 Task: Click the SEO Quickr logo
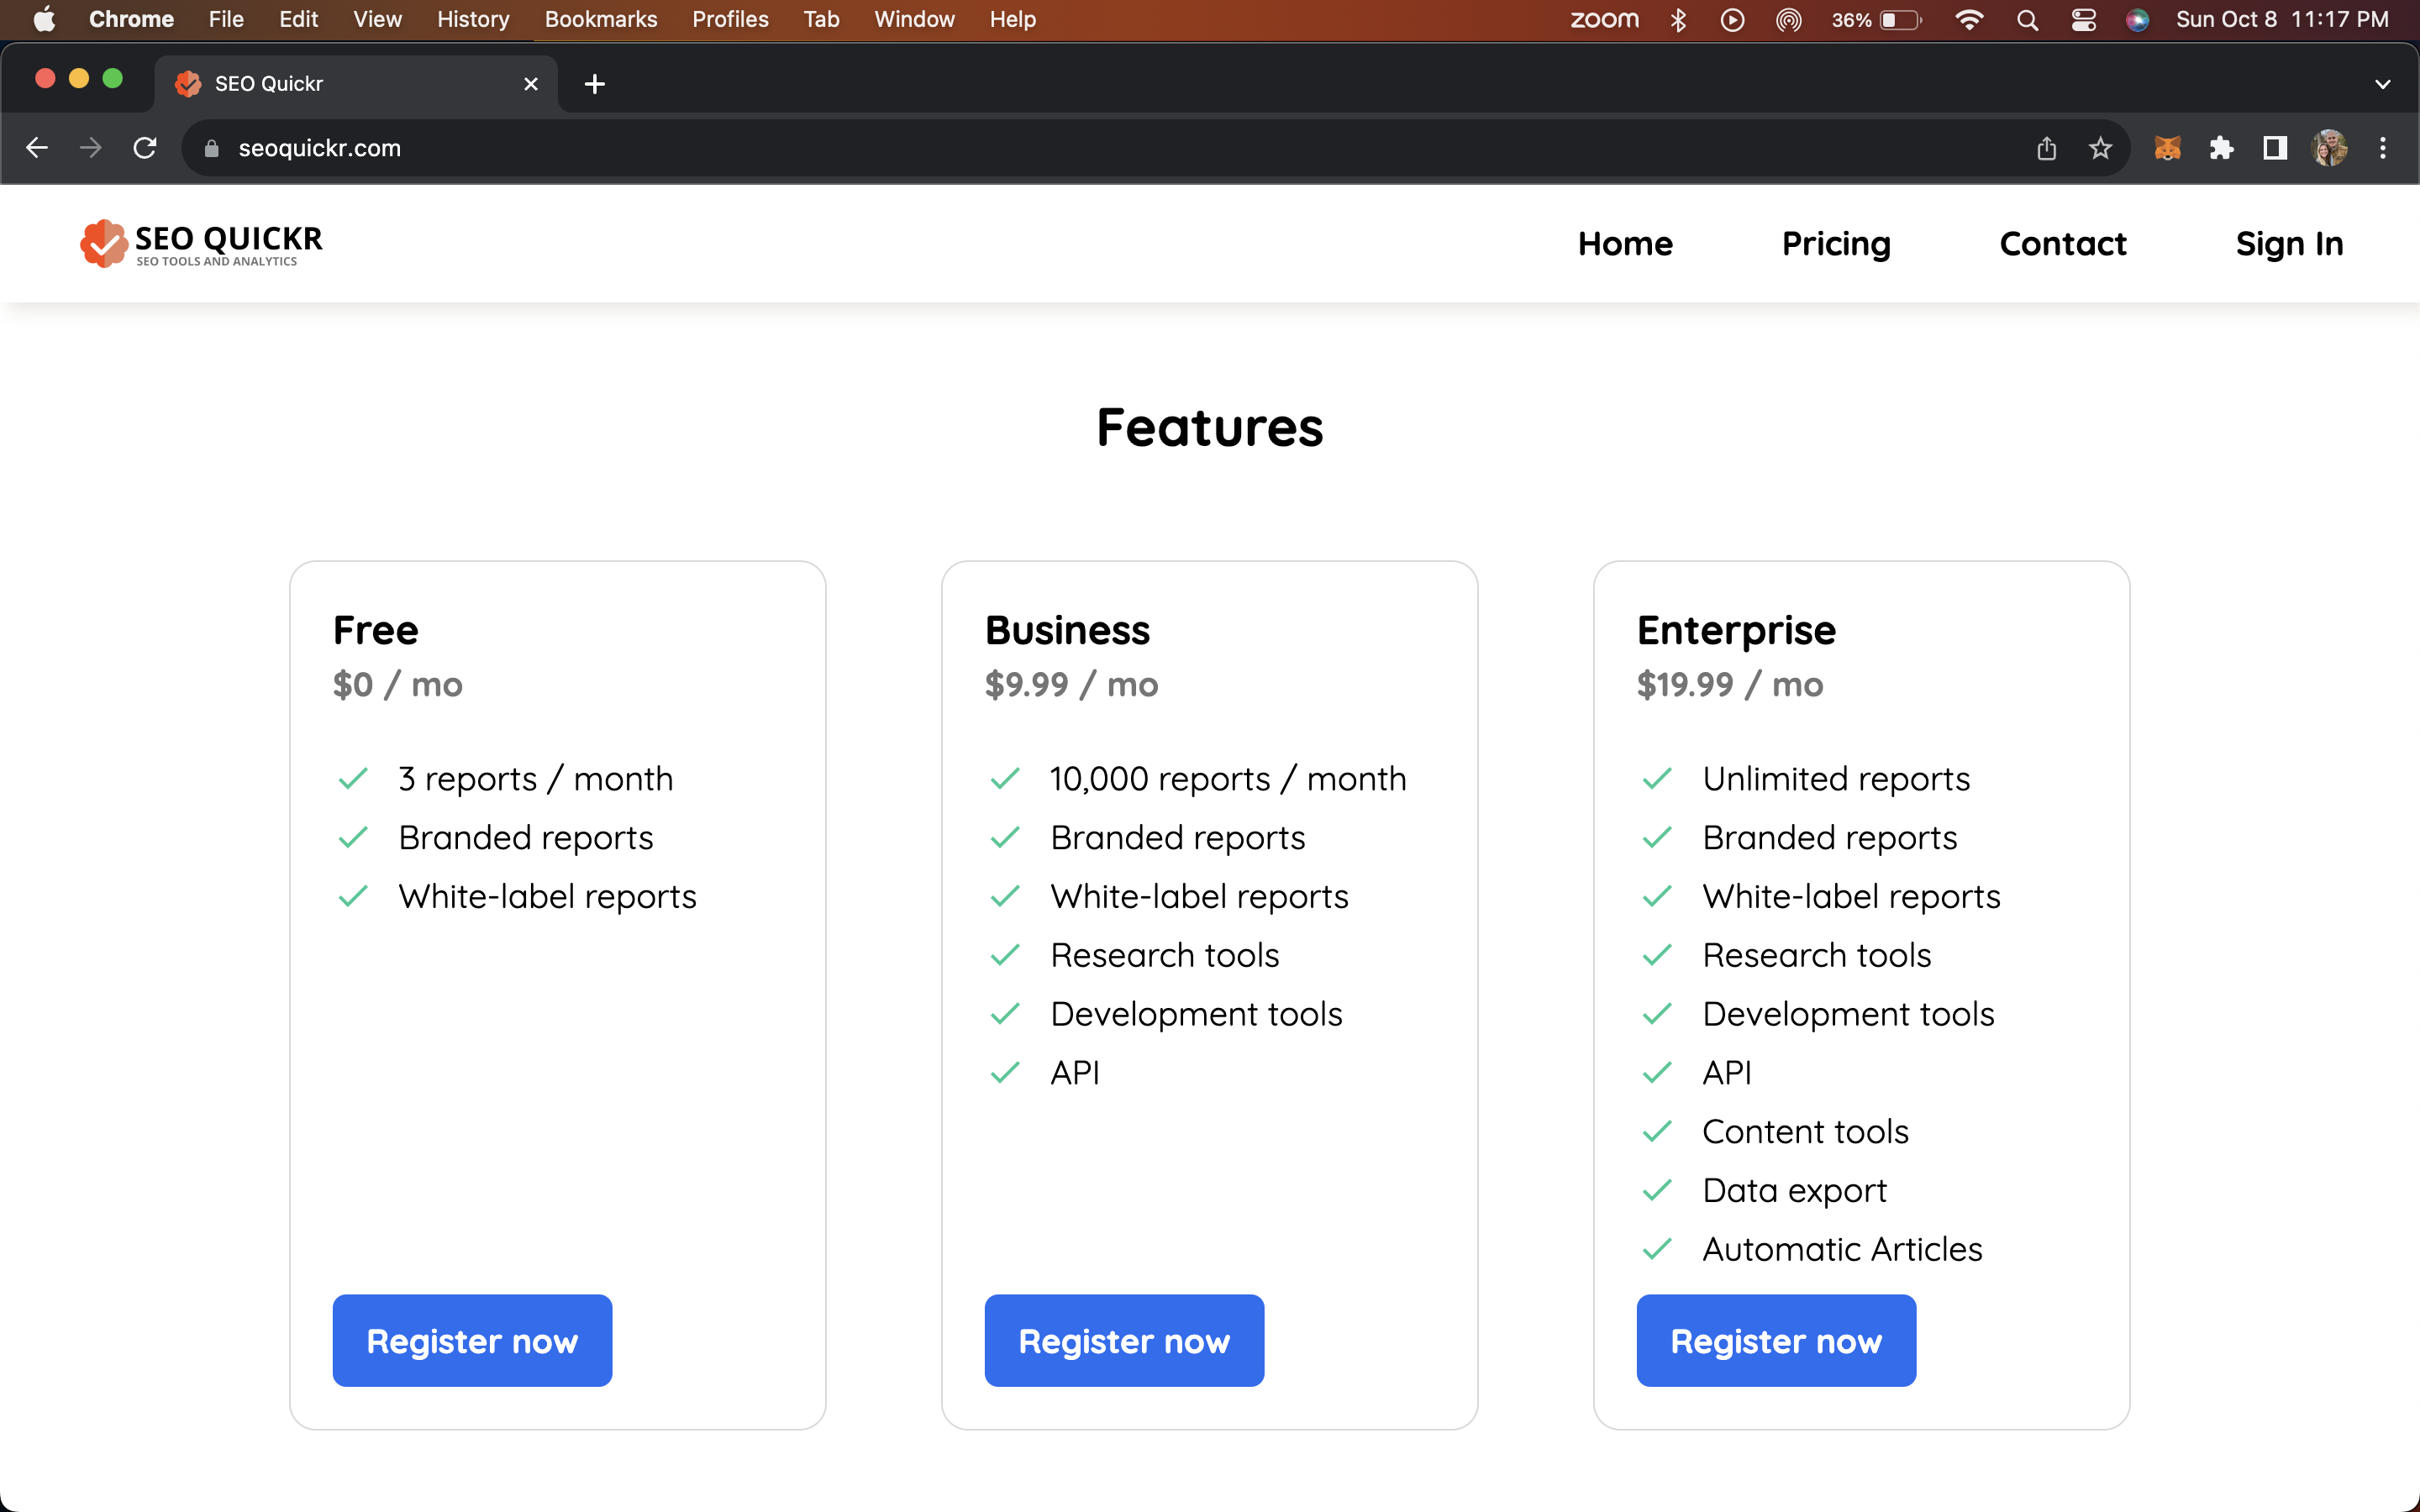tap(201, 243)
